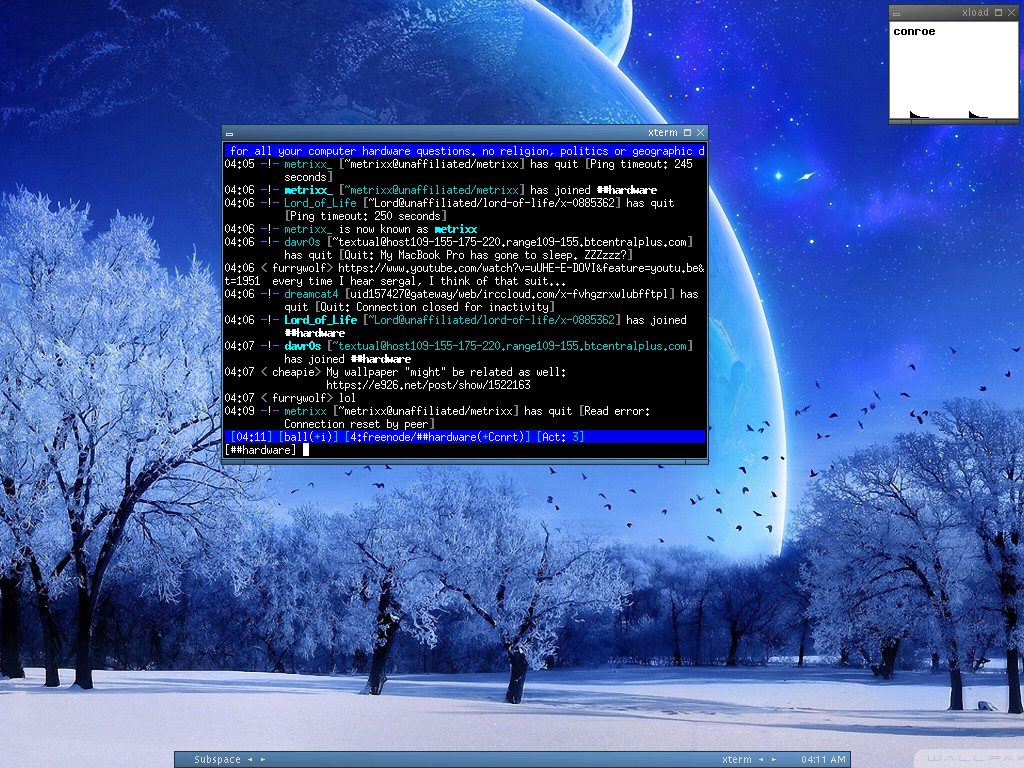Click the [04:11] time in irssi statusbar
This screenshot has height=768, width=1024.
pos(251,437)
